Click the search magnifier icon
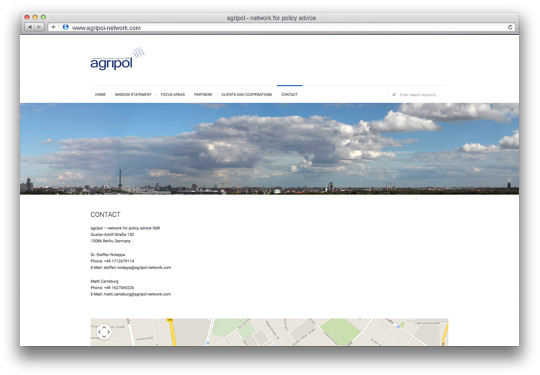The height and width of the screenshot is (375, 540). (394, 94)
